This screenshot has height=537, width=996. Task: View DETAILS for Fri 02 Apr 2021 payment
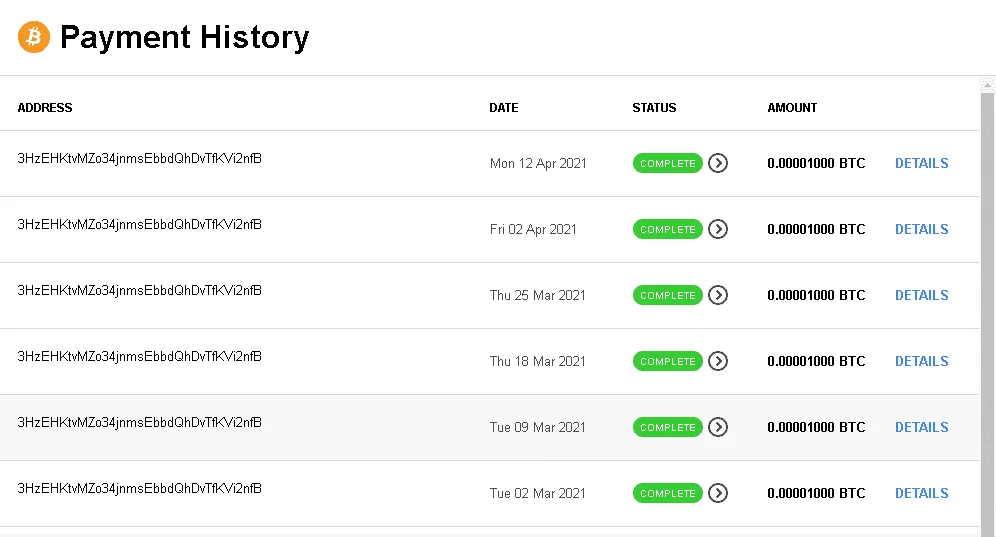[921, 229]
